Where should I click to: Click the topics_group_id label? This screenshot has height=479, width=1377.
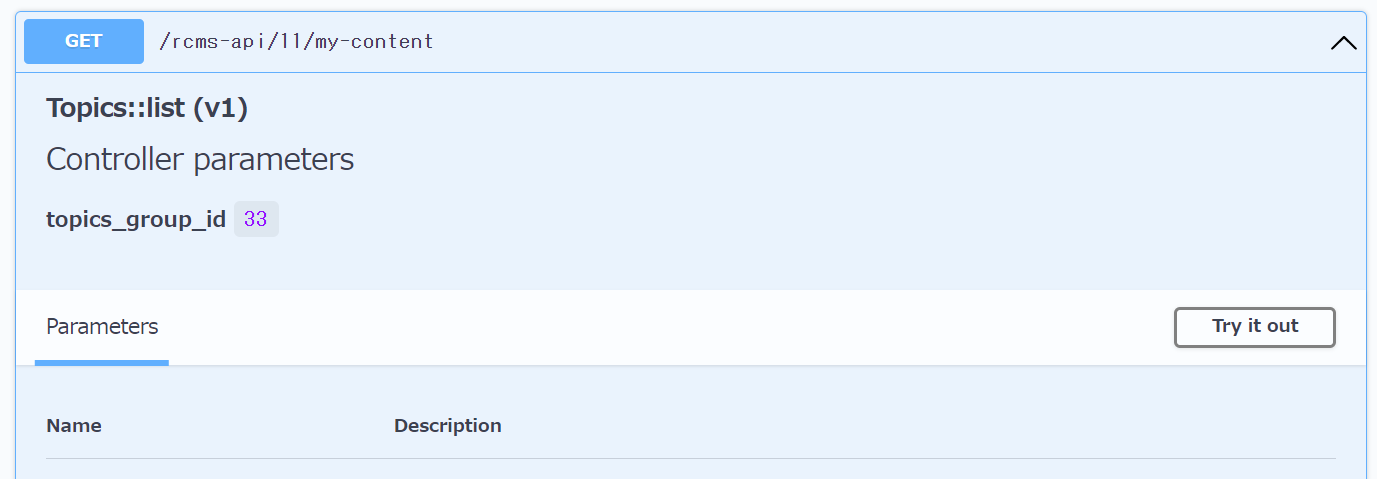tap(136, 219)
